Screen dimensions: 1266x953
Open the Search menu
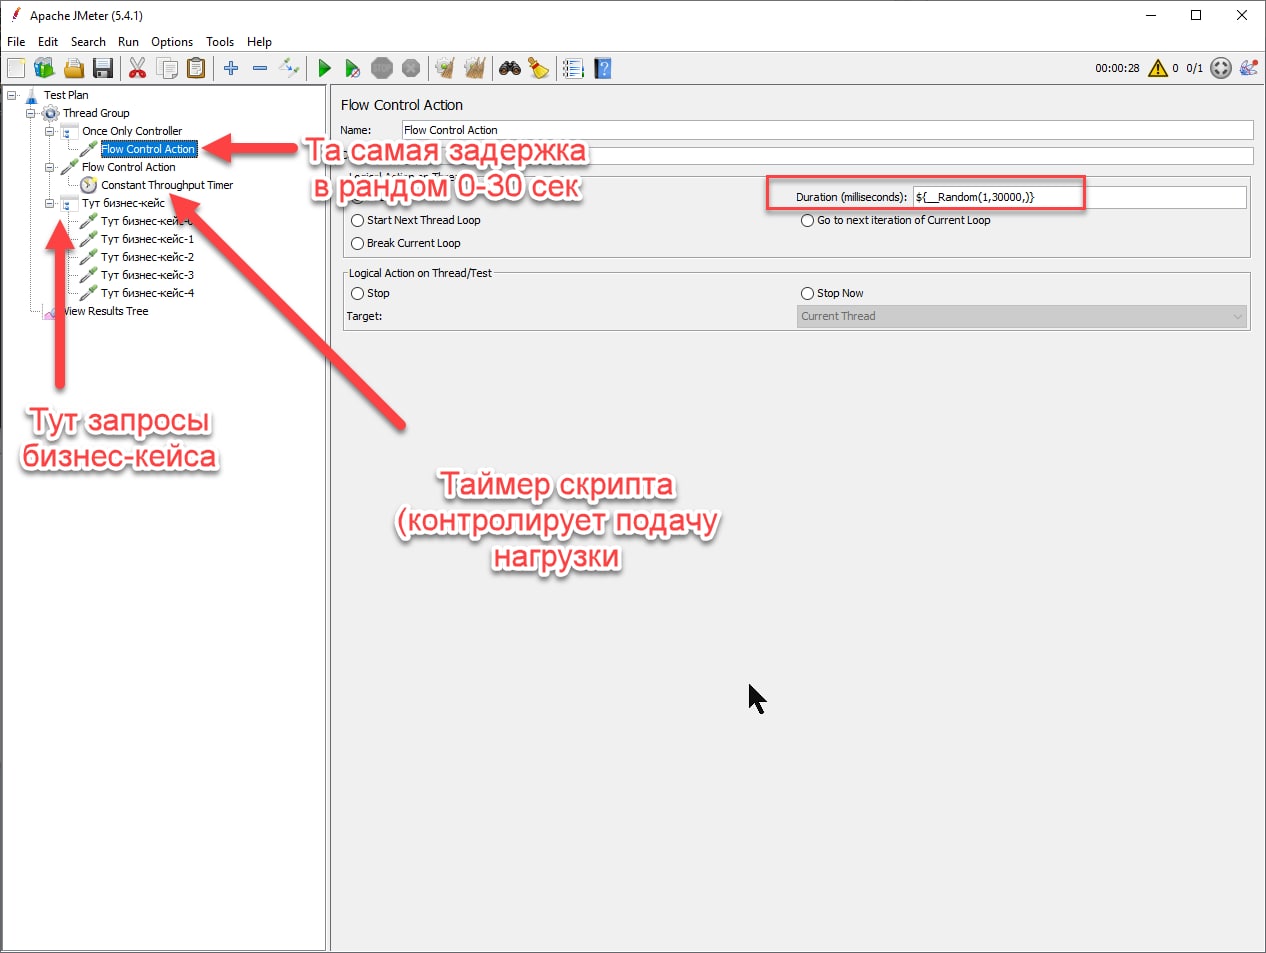click(x=88, y=42)
